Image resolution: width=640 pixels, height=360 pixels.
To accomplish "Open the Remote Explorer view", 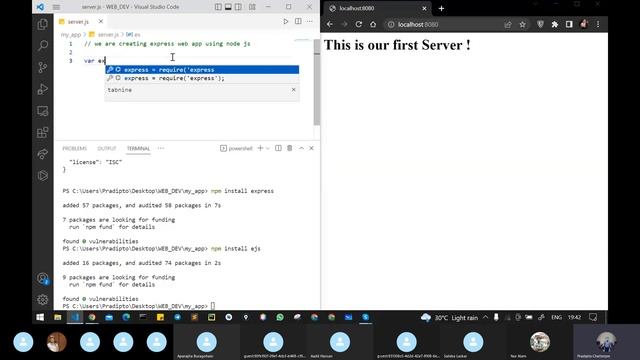I will pyautogui.click(x=42, y=111).
